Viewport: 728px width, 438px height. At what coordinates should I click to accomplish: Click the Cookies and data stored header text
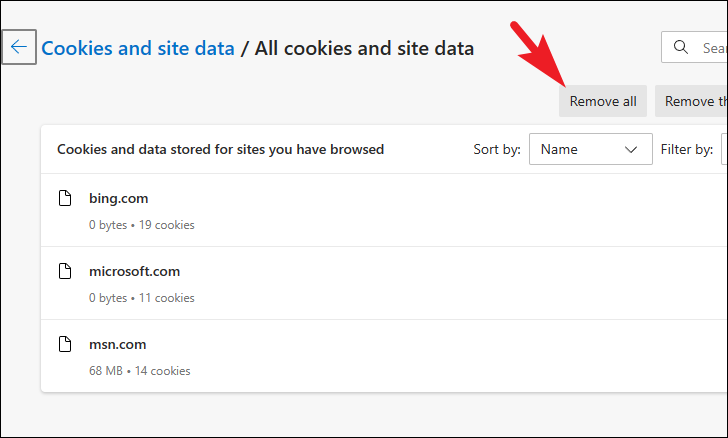point(221,150)
